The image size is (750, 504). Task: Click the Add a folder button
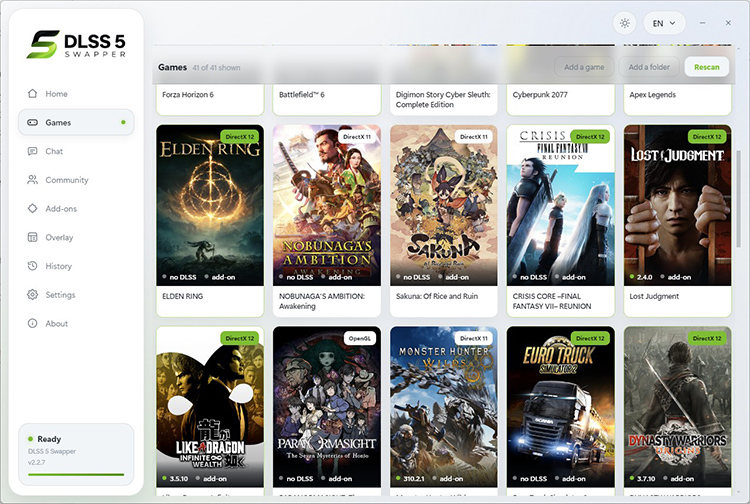pos(649,67)
